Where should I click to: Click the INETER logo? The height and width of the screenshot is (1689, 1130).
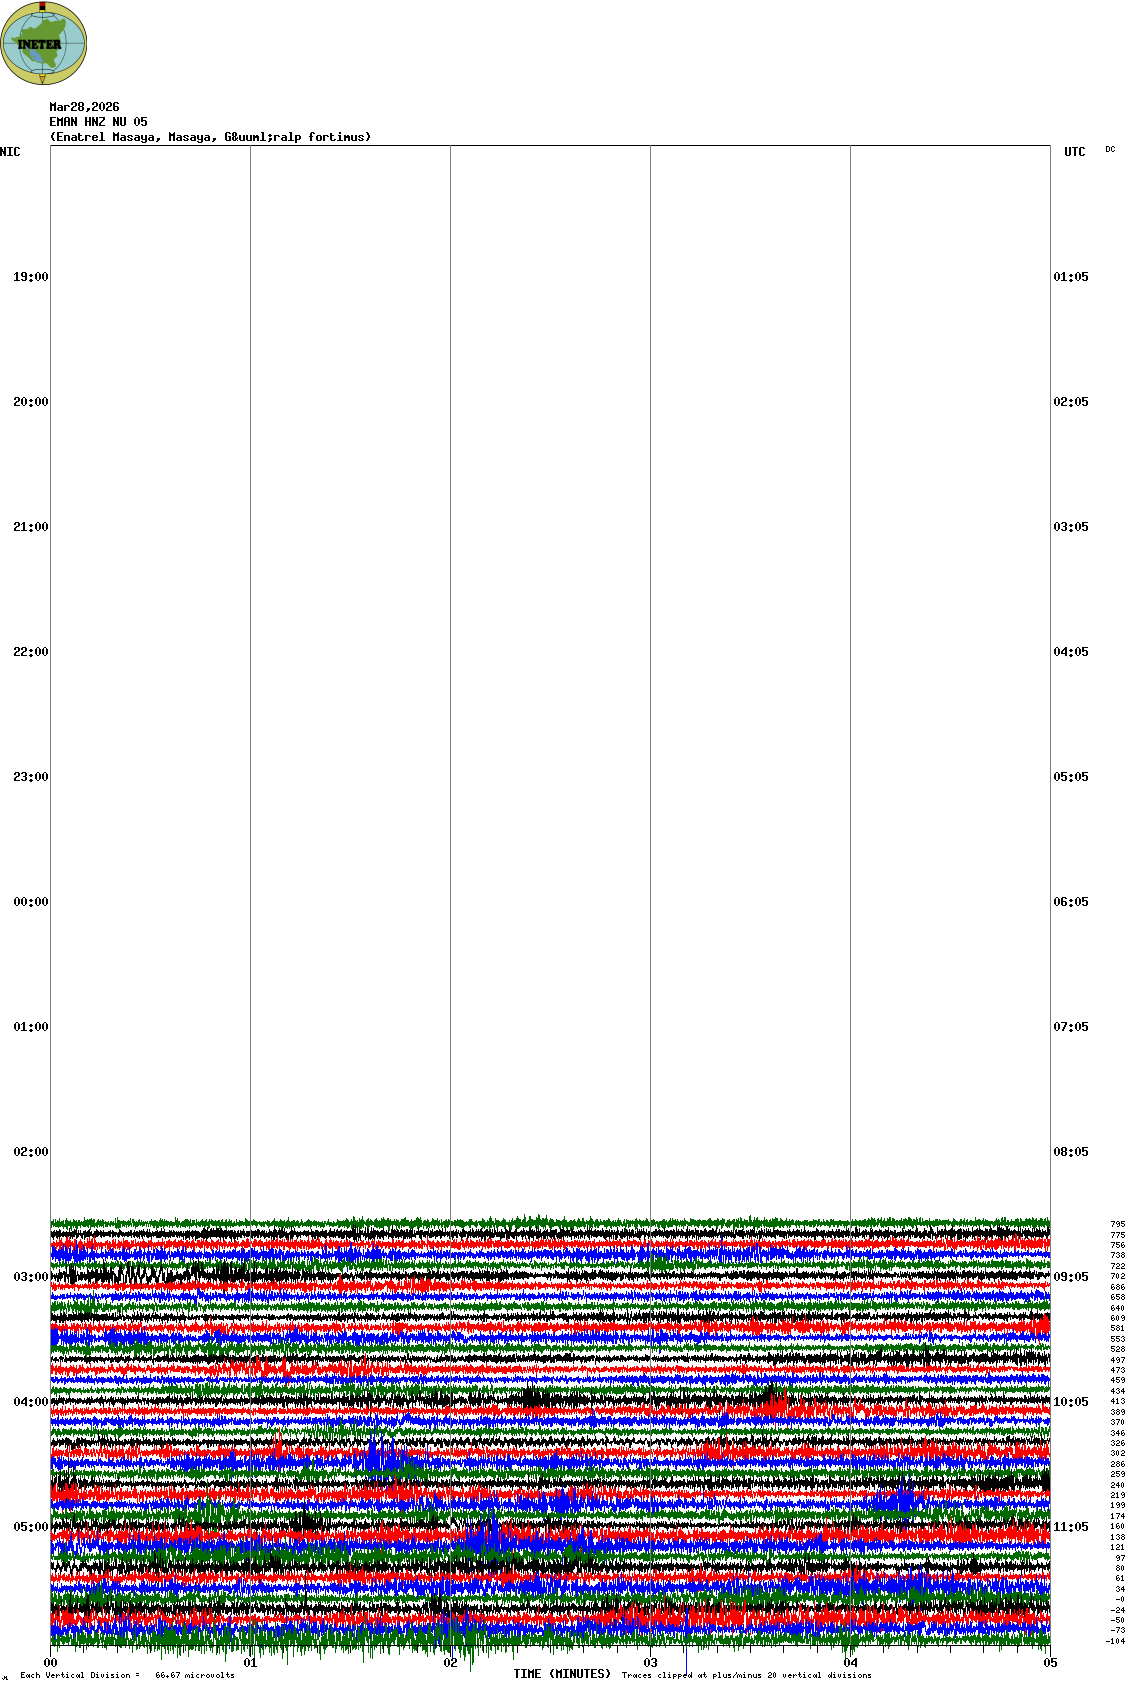point(44,43)
